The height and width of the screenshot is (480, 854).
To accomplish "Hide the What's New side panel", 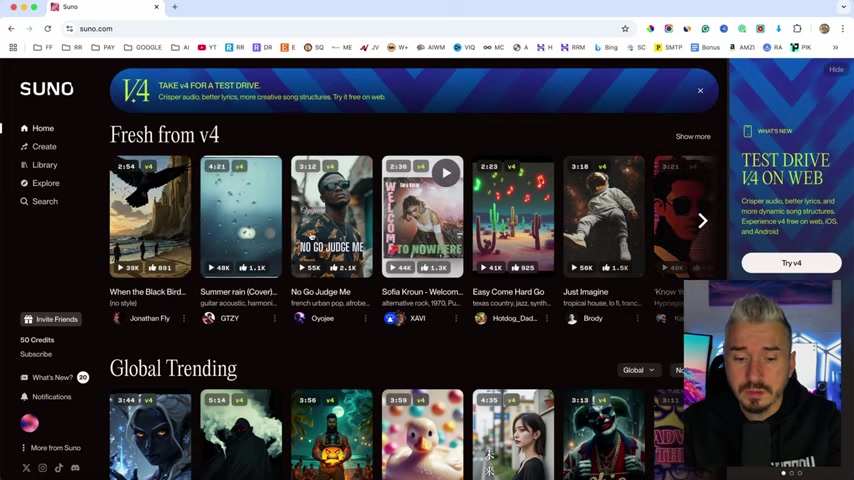I will click(836, 70).
